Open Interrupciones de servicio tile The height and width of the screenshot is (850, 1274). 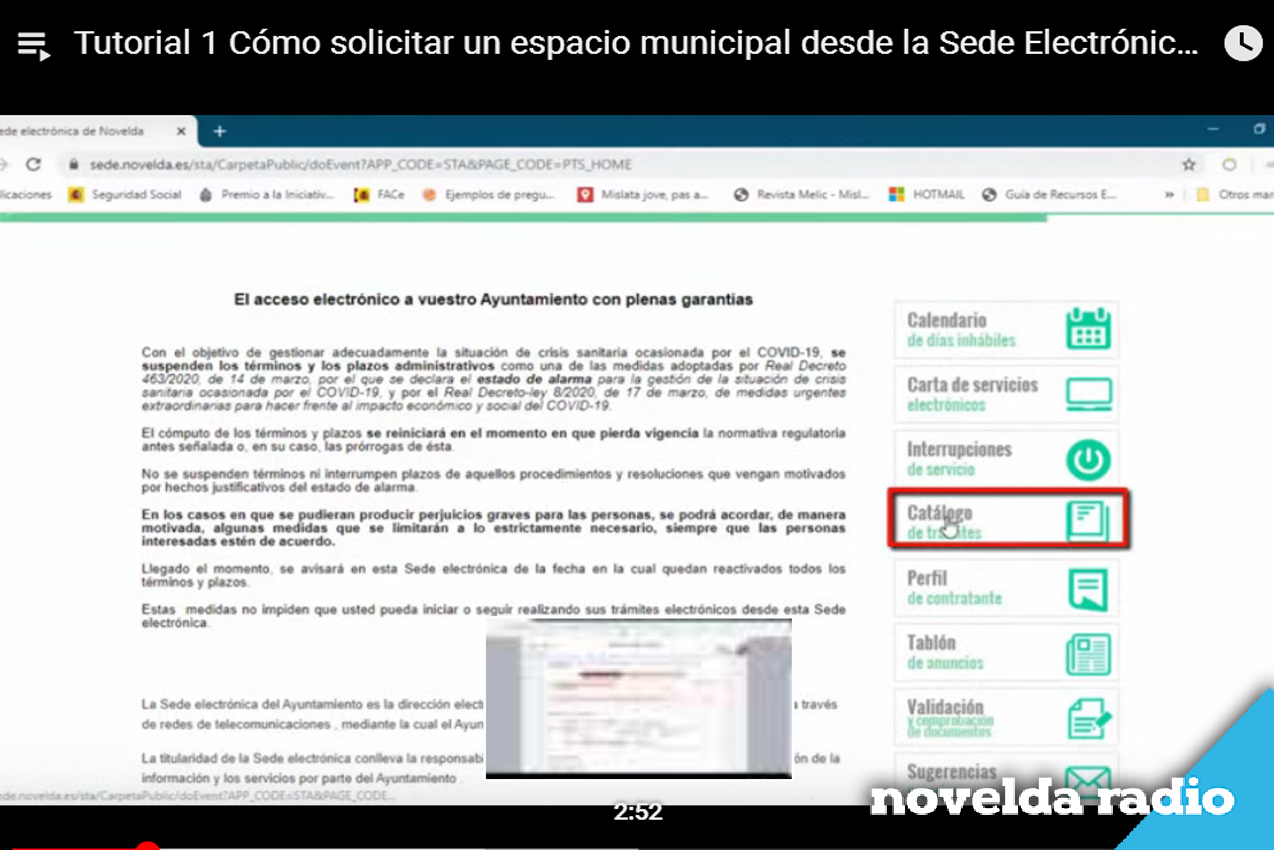coord(1005,459)
